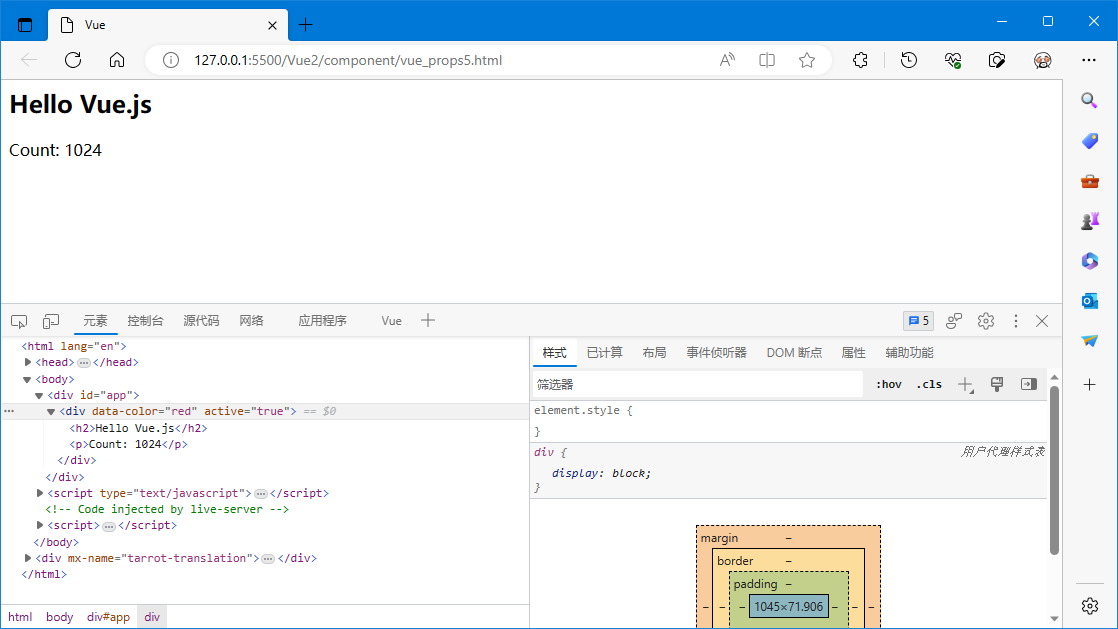The width and height of the screenshot is (1118, 629).
Task: Expand the head element node
Action: (28, 362)
